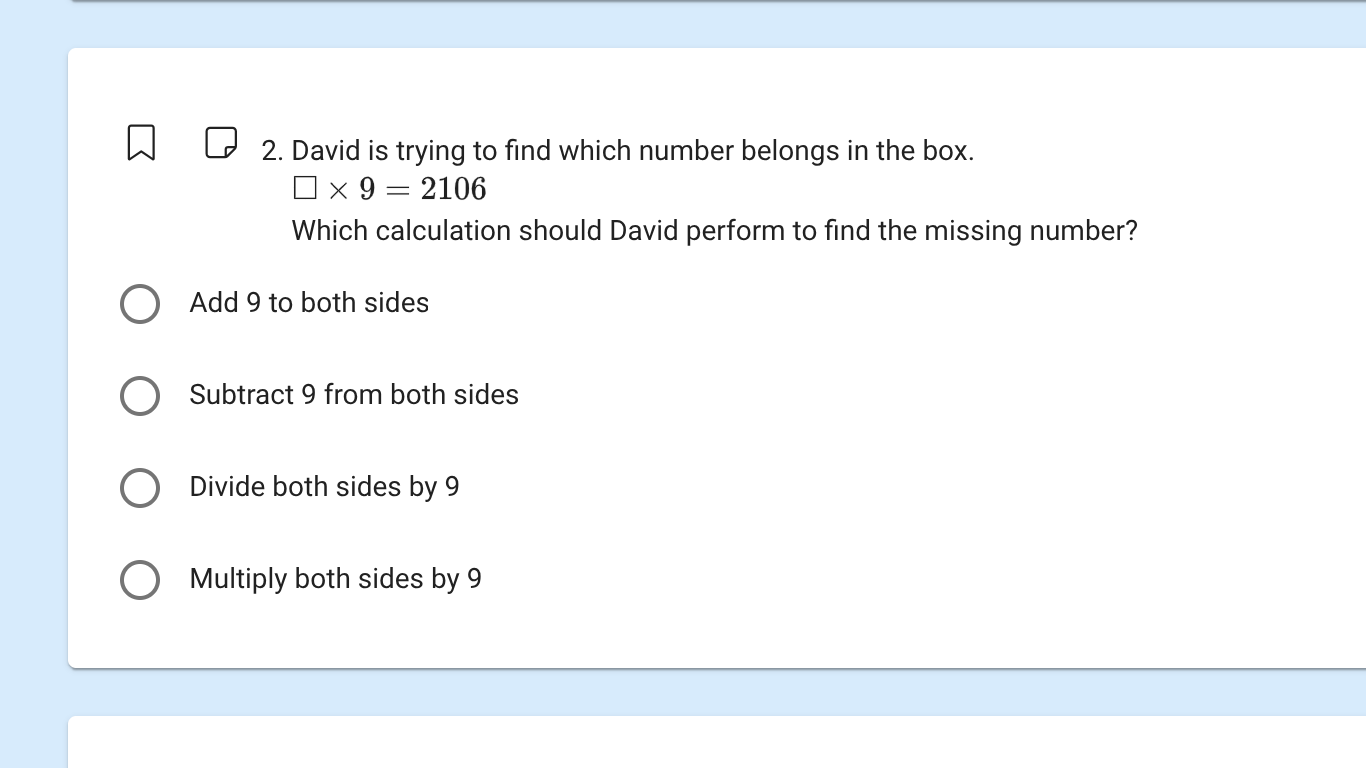This screenshot has width=1366, height=768.
Task: Click the first answer's circle selector
Action: (140, 304)
